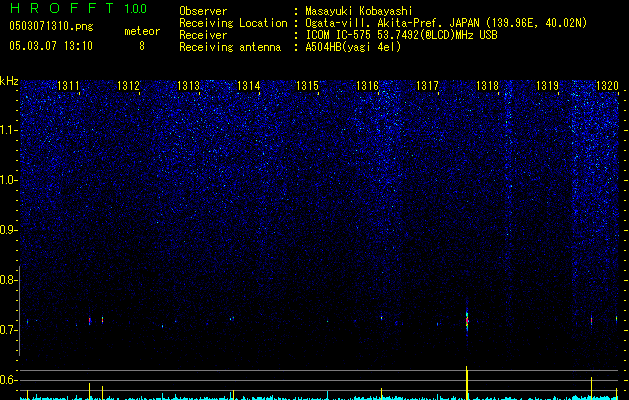
Task: Click the 1316 time marker
Action: [367, 86]
